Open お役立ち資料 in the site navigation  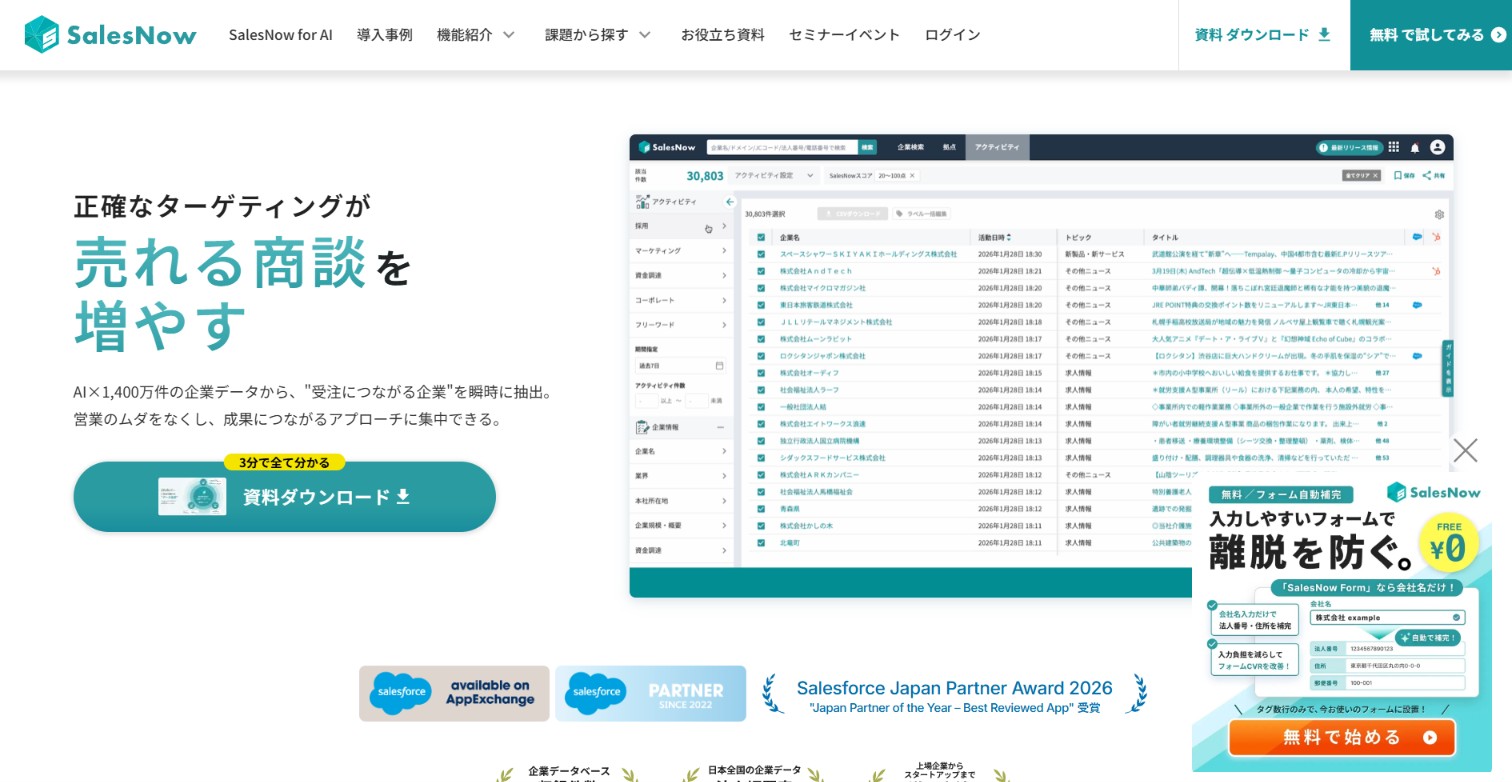723,34
